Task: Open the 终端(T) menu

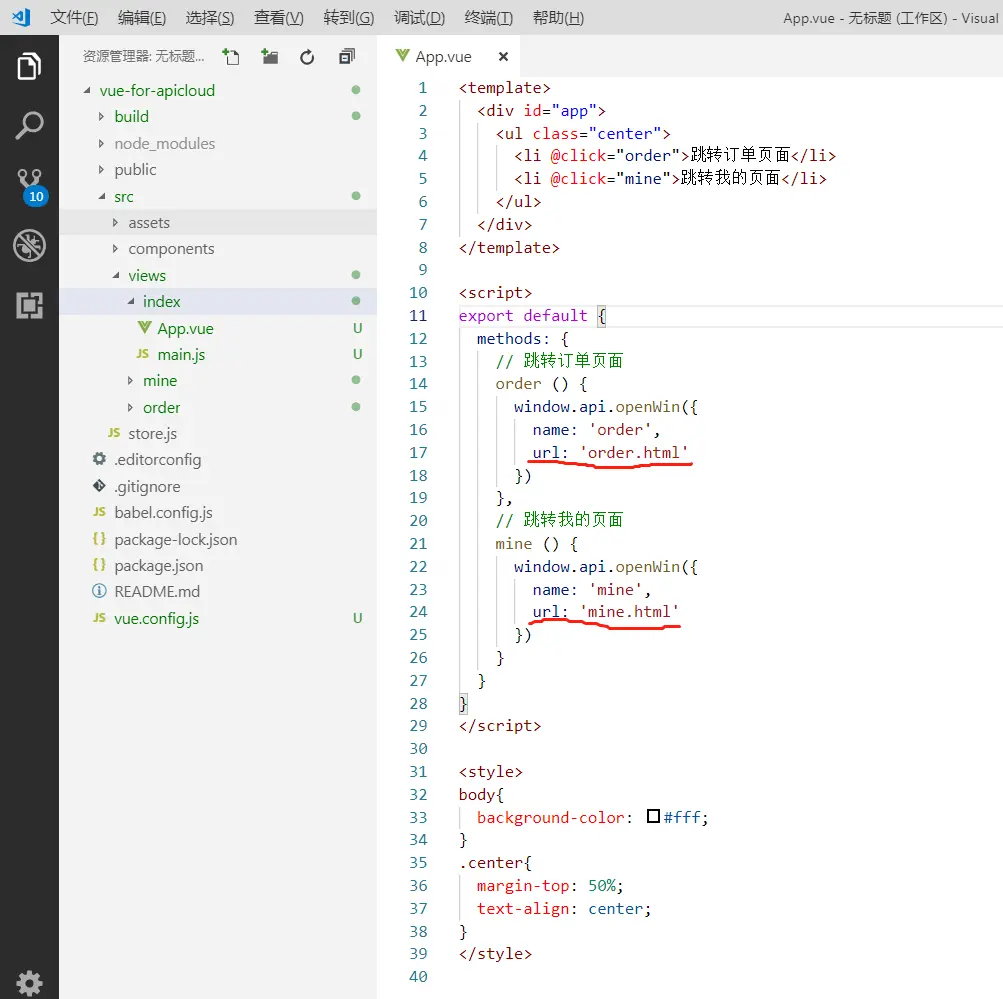Action: [489, 17]
